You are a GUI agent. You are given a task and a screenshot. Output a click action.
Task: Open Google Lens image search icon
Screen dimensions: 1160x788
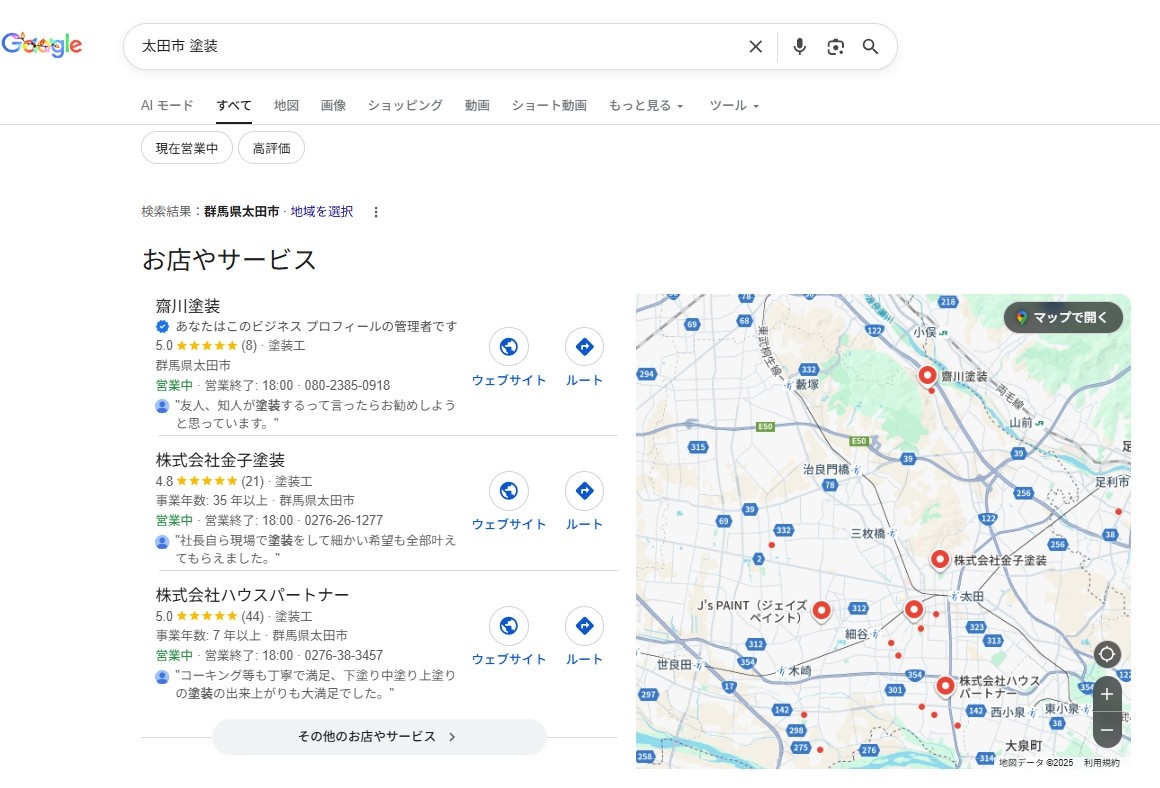835,46
